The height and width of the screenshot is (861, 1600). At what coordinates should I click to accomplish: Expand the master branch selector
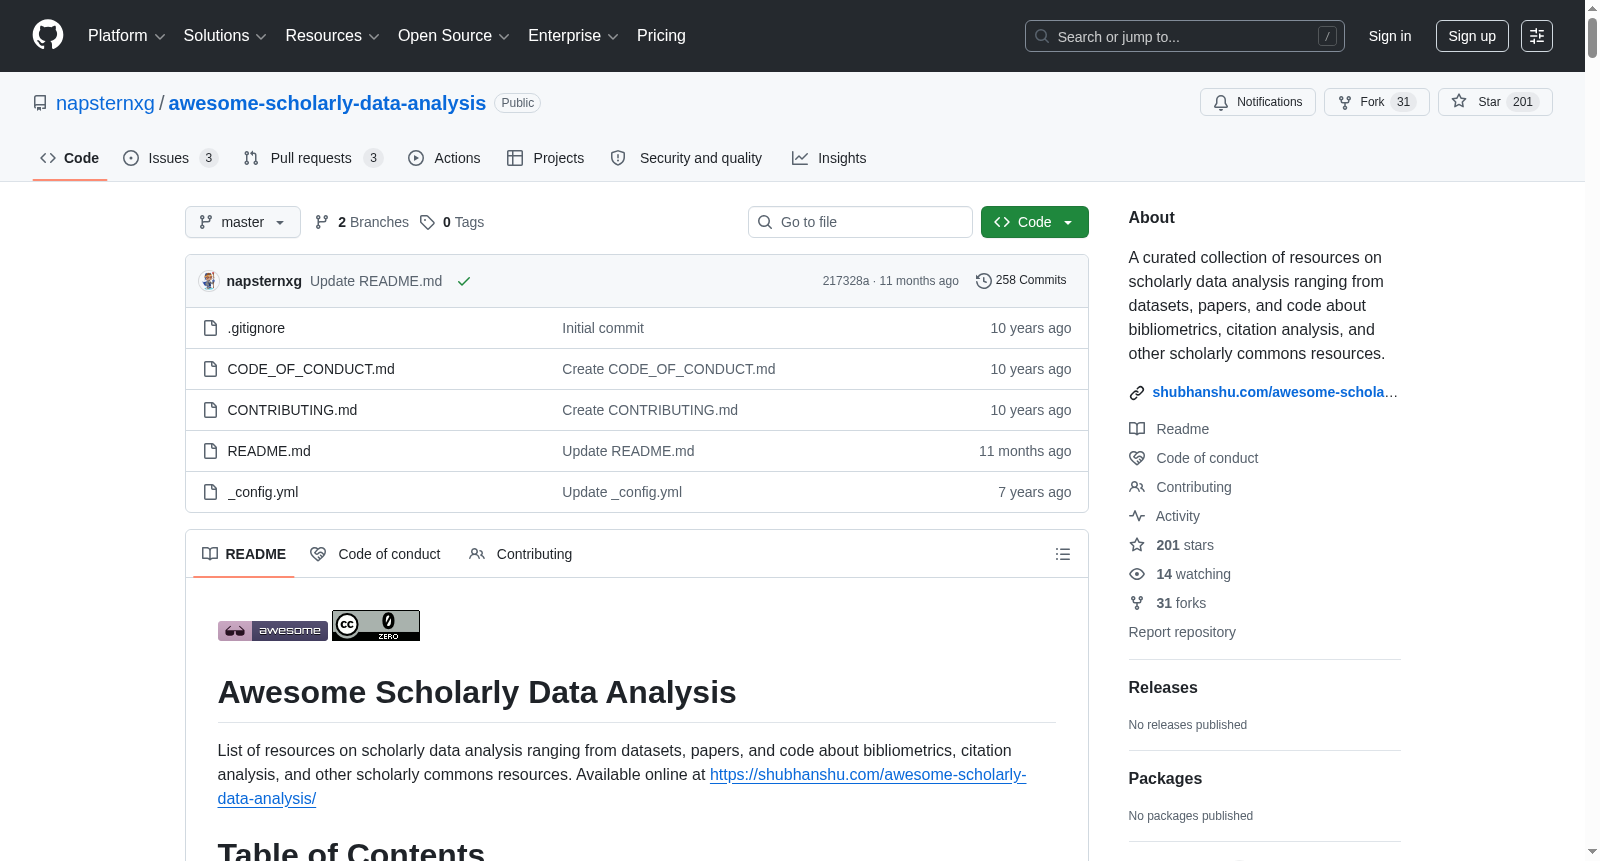pyautogui.click(x=243, y=222)
